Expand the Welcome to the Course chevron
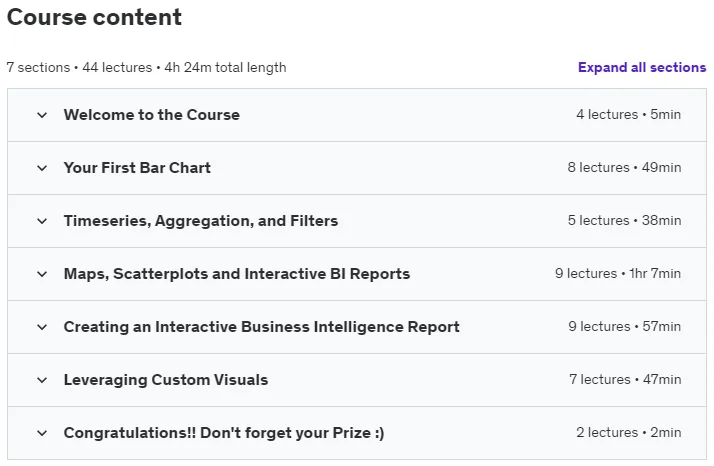Screen dimensions: 714x466 [42, 115]
